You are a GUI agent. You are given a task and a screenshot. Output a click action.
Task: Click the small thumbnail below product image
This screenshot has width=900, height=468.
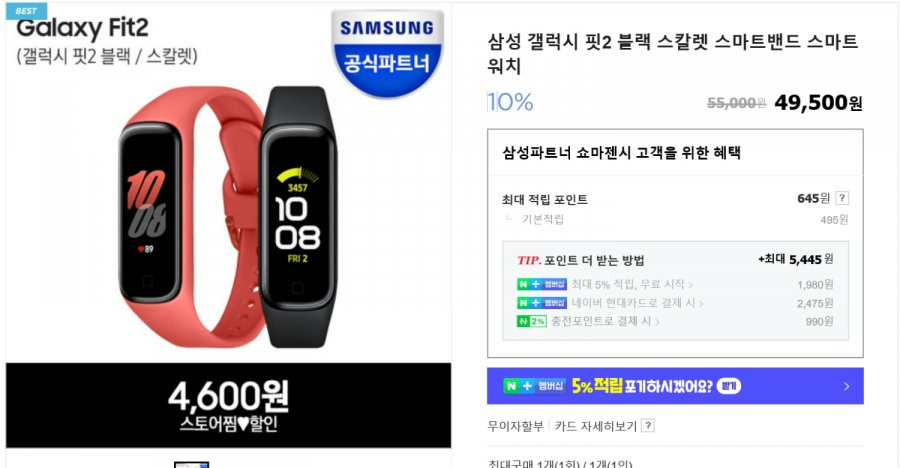191,464
